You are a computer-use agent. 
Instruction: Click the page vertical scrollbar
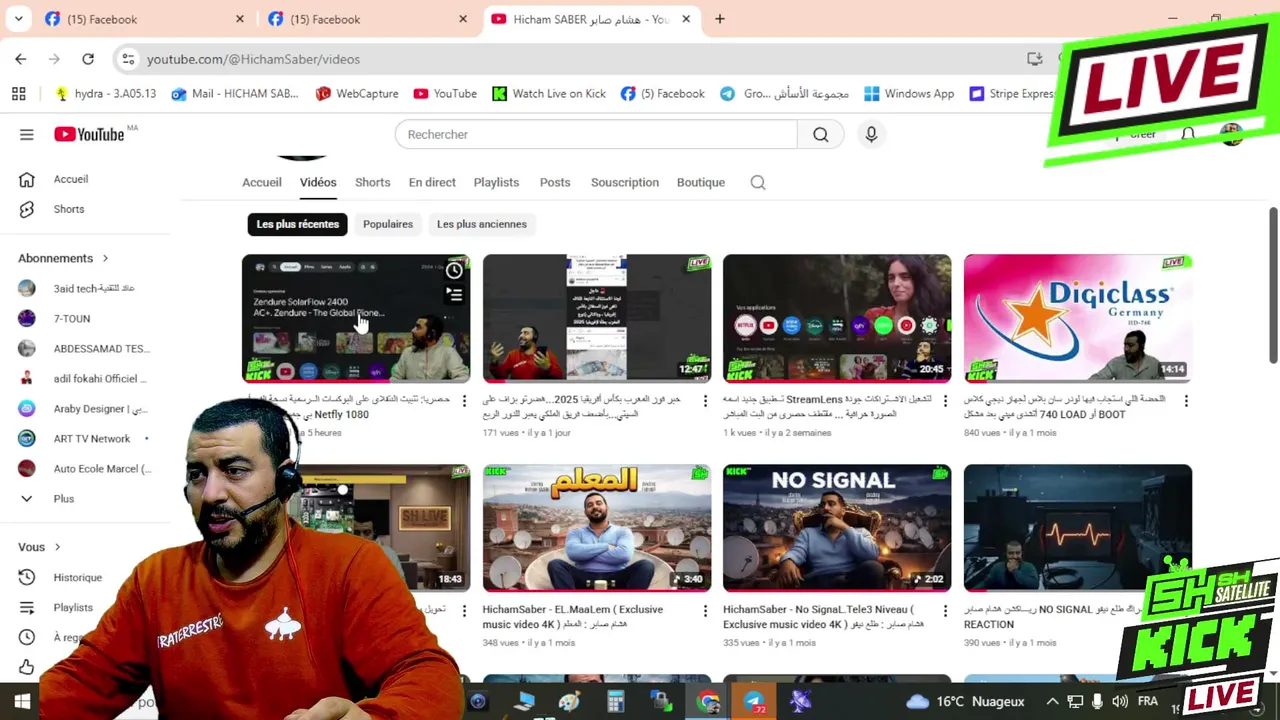1273,286
